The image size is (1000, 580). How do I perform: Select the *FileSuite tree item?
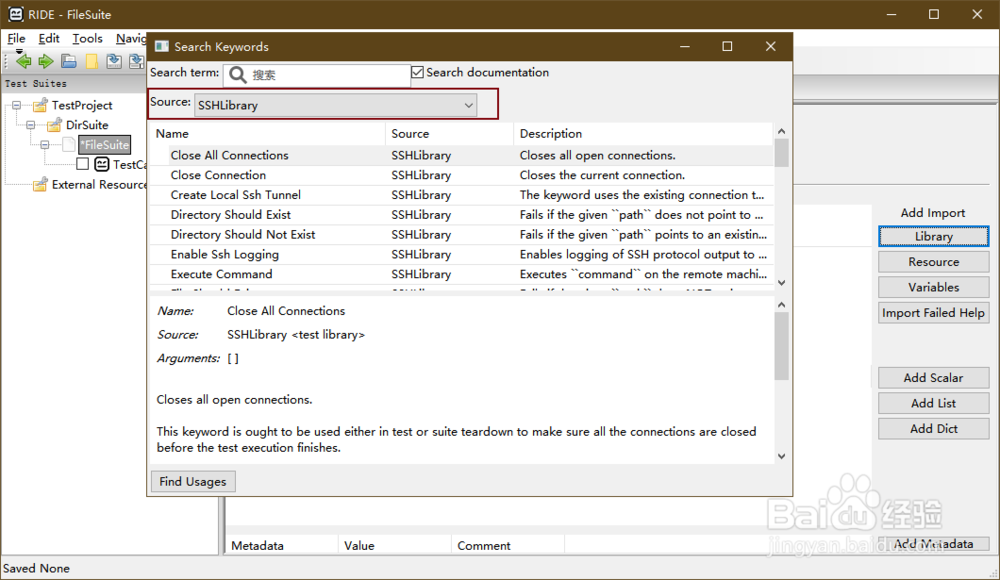pyautogui.click(x=105, y=145)
